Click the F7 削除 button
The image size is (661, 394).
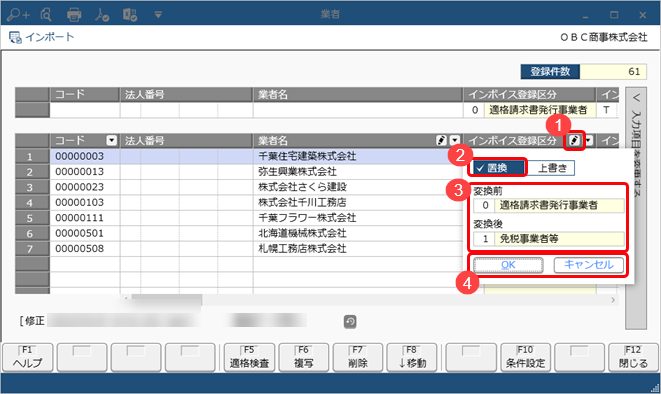tap(358, 357)
